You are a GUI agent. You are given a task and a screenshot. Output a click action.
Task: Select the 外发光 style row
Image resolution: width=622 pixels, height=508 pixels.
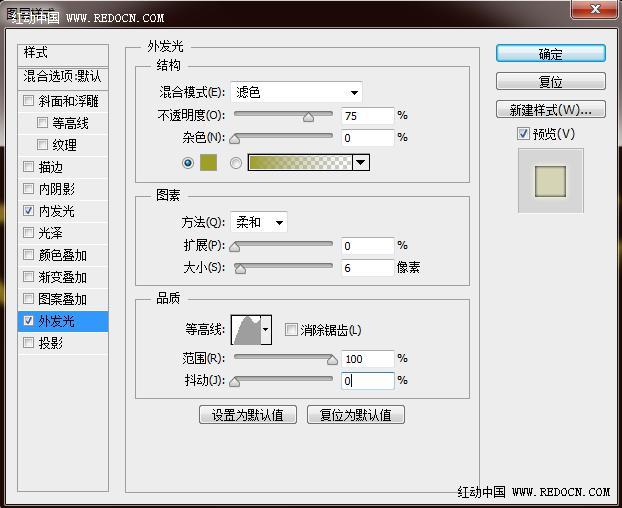tap(63, 321)
